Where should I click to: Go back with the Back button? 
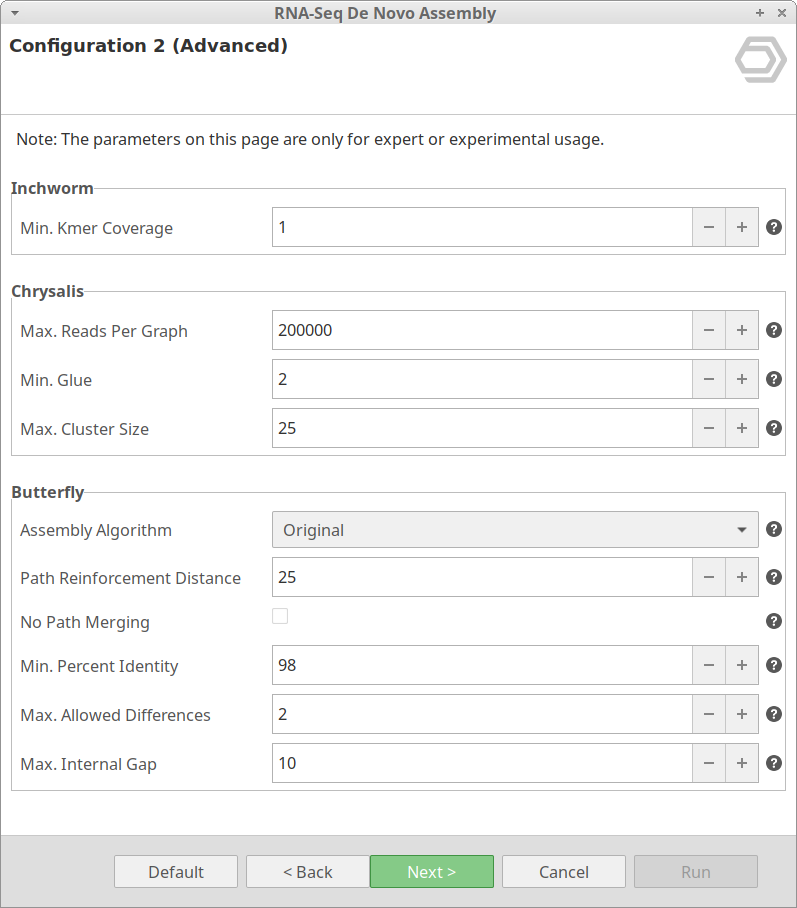click(x=307, y=872)
